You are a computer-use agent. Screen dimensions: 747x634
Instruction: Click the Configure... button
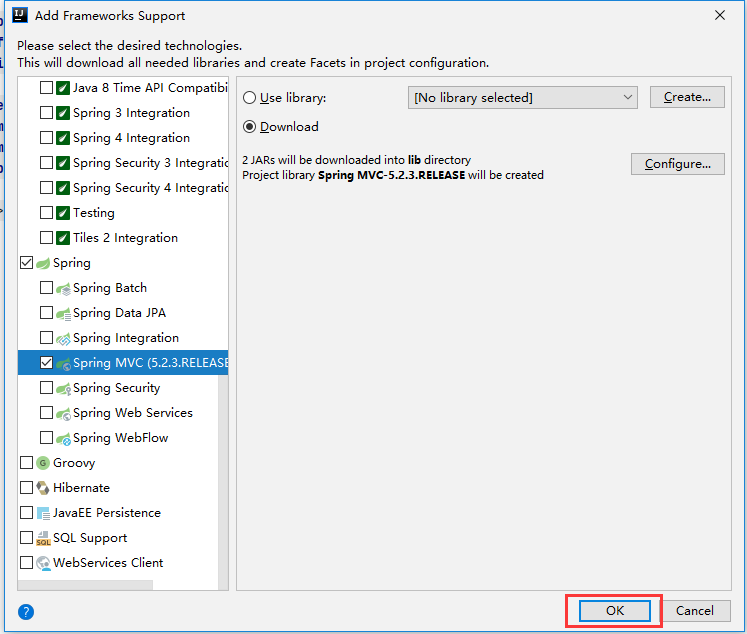pyautogui.click(x=677, y=164)
